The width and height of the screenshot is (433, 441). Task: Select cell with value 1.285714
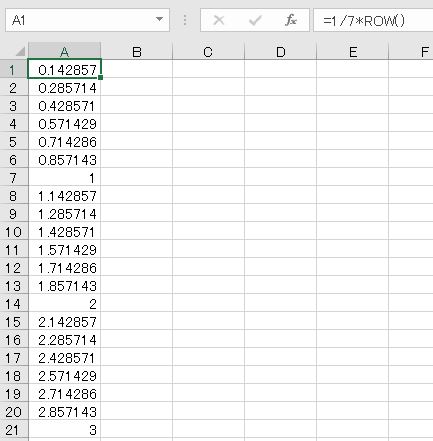65,213
